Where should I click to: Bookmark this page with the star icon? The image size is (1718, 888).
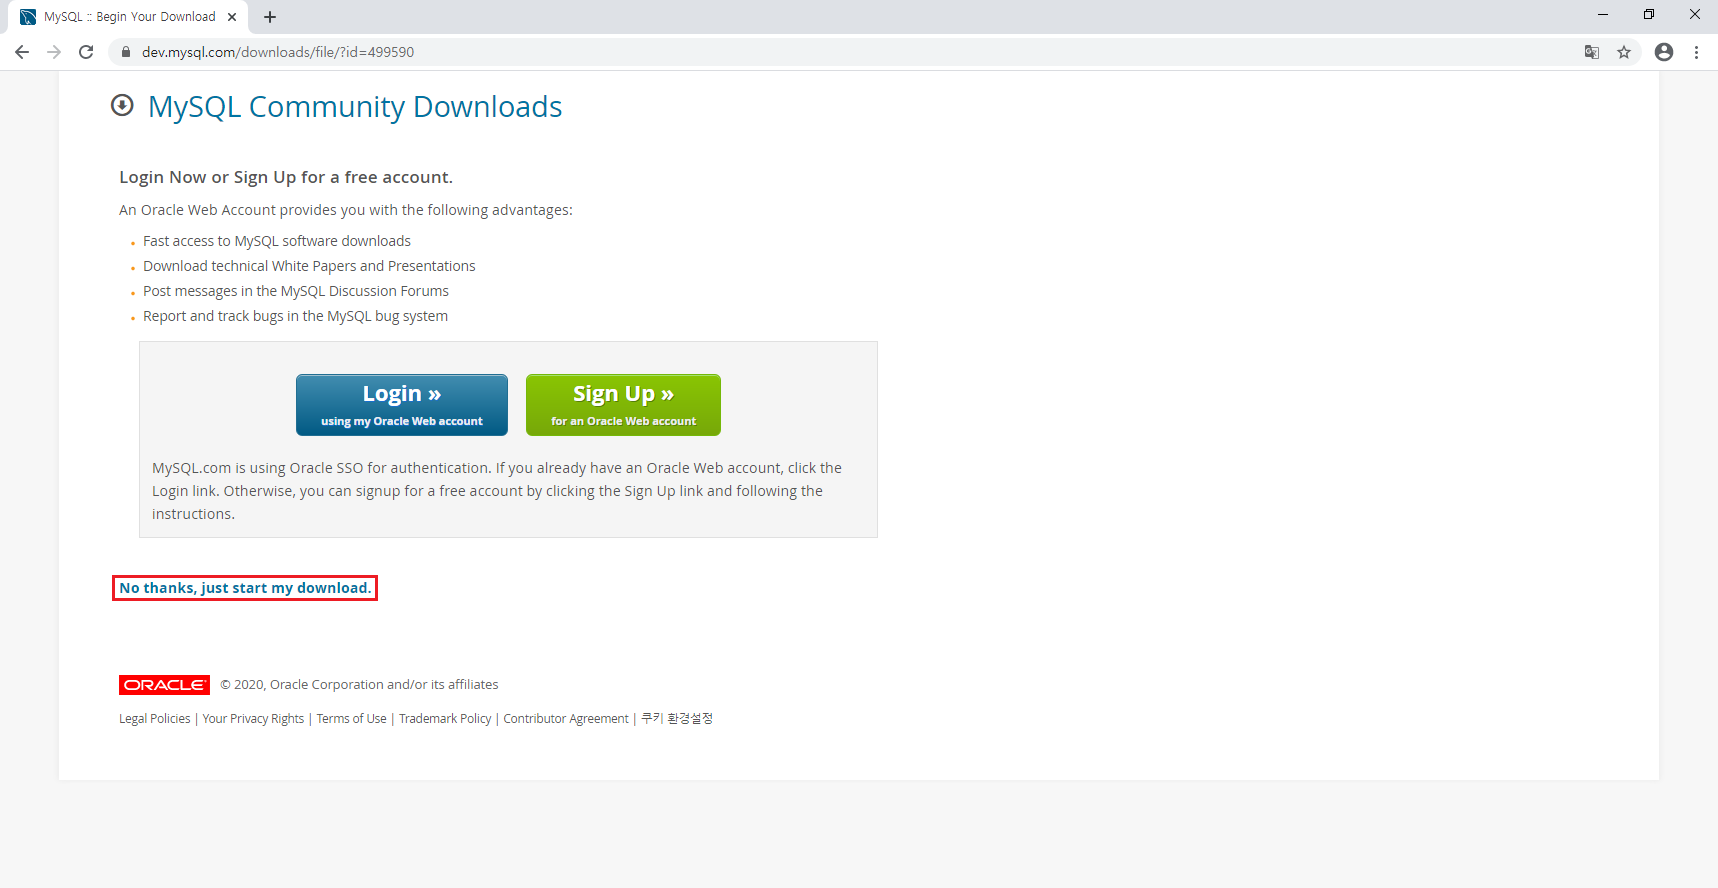(1624, 52)
